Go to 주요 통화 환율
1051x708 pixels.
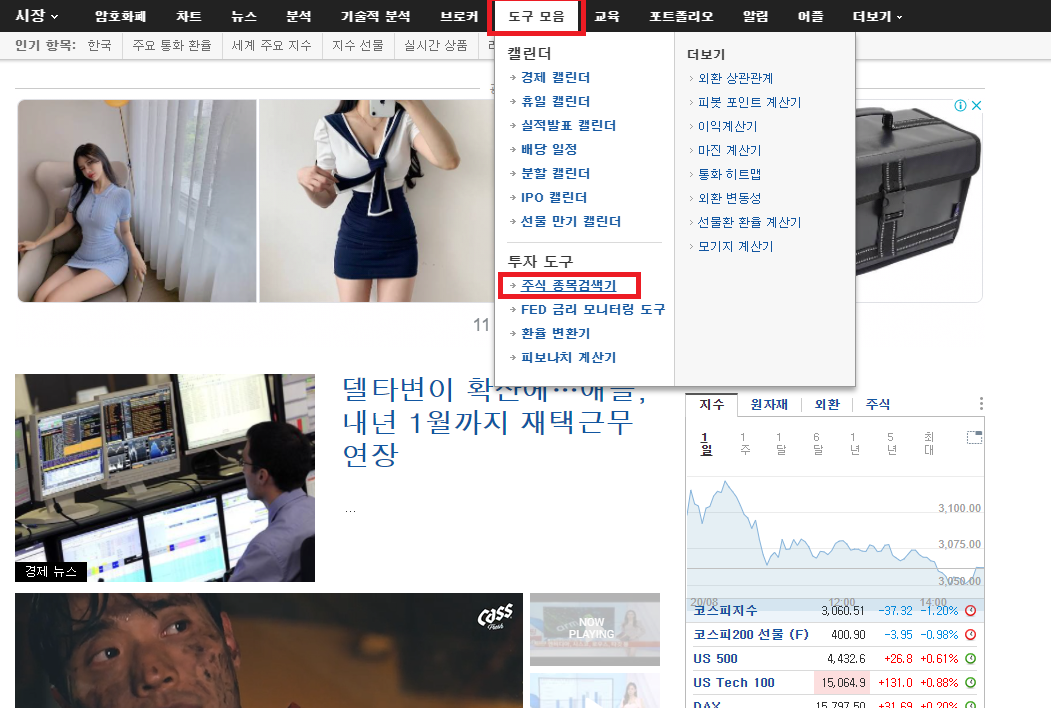(172, 46)
